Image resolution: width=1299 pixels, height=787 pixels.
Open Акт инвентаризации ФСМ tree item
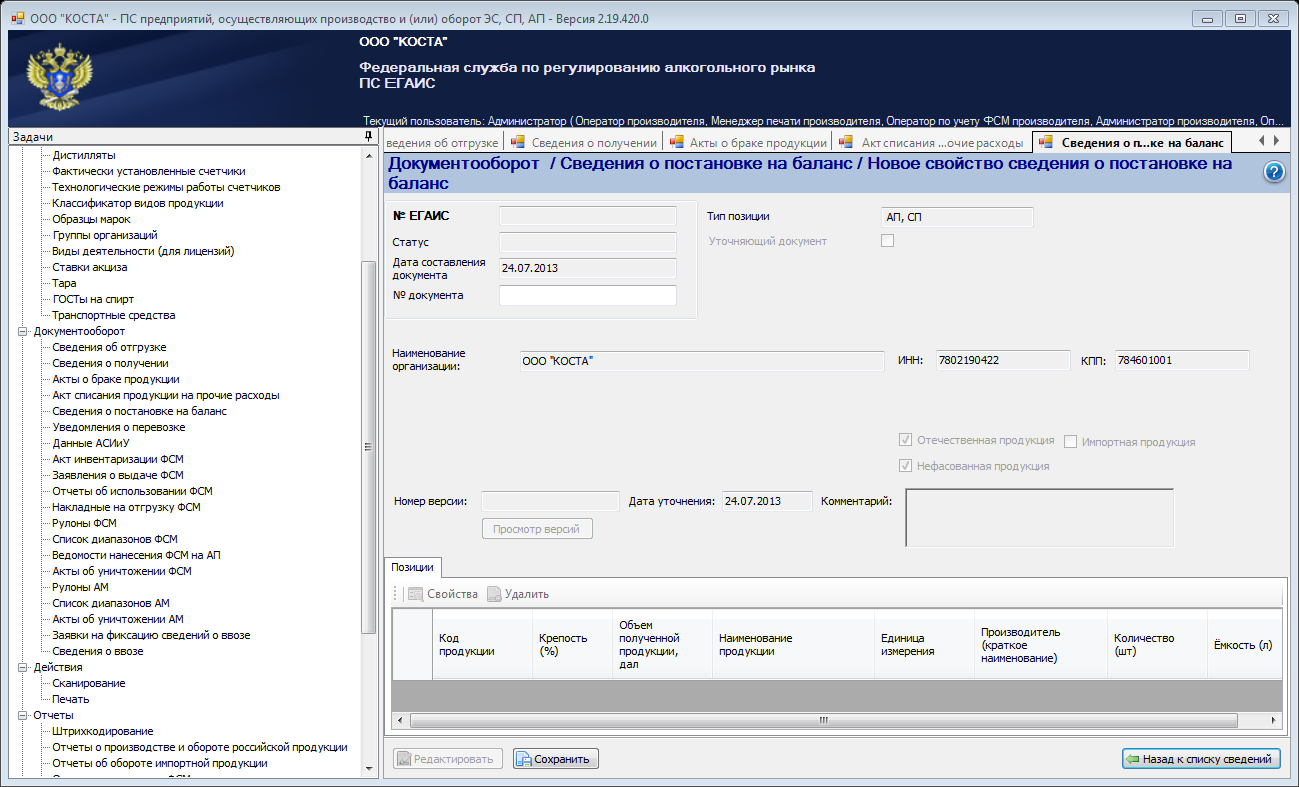(117, 459)
